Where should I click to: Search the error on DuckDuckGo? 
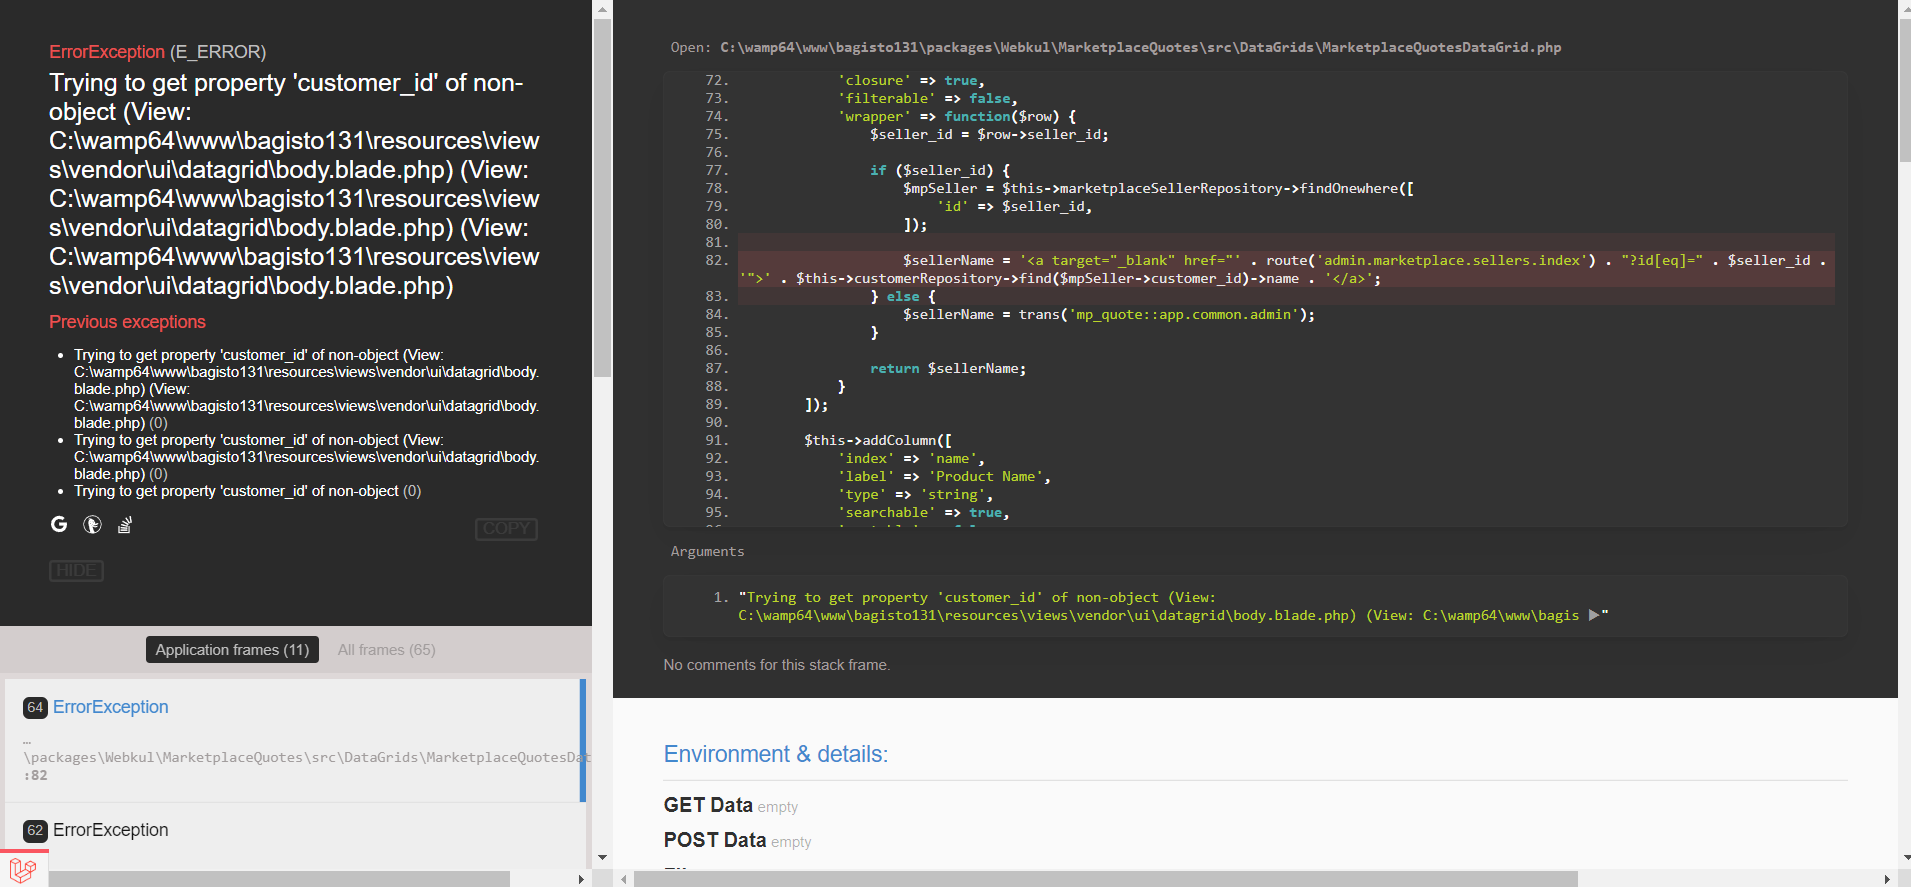tap(92, 524)
